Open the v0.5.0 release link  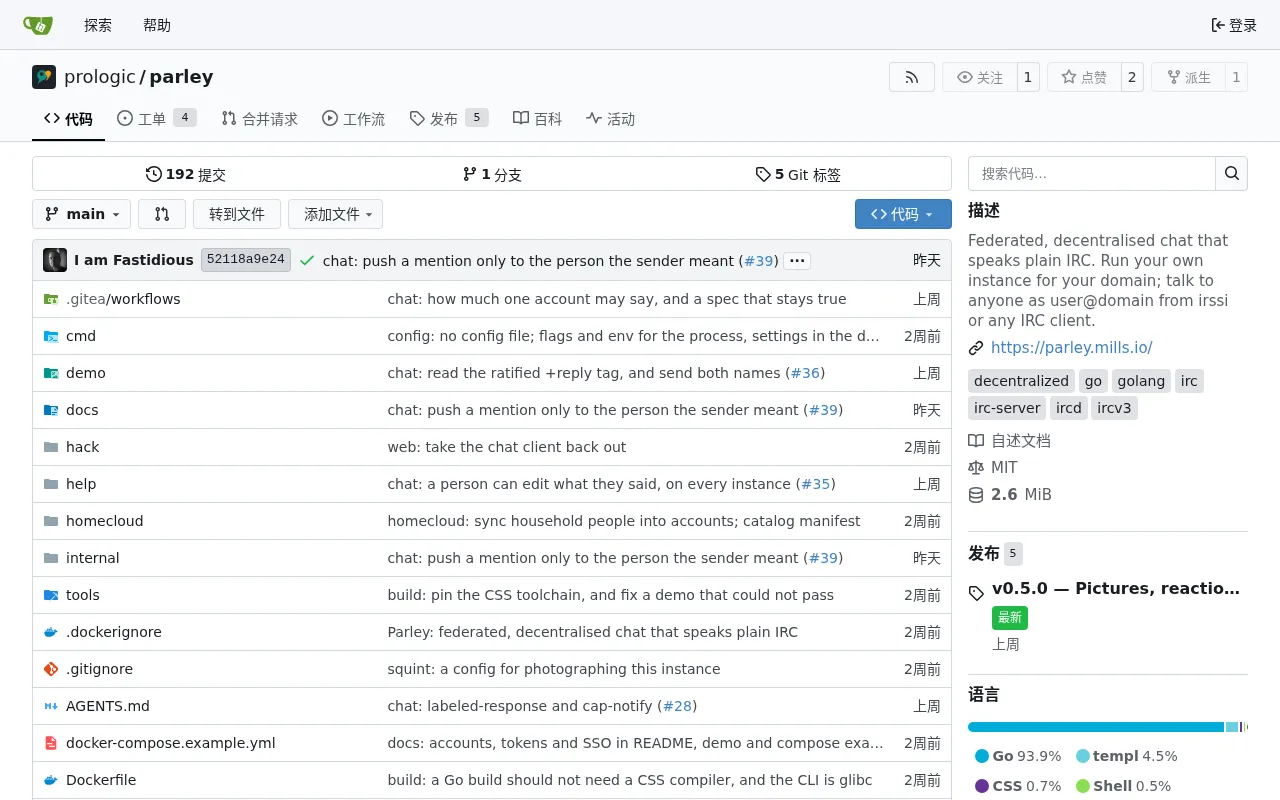point(1116,588)
